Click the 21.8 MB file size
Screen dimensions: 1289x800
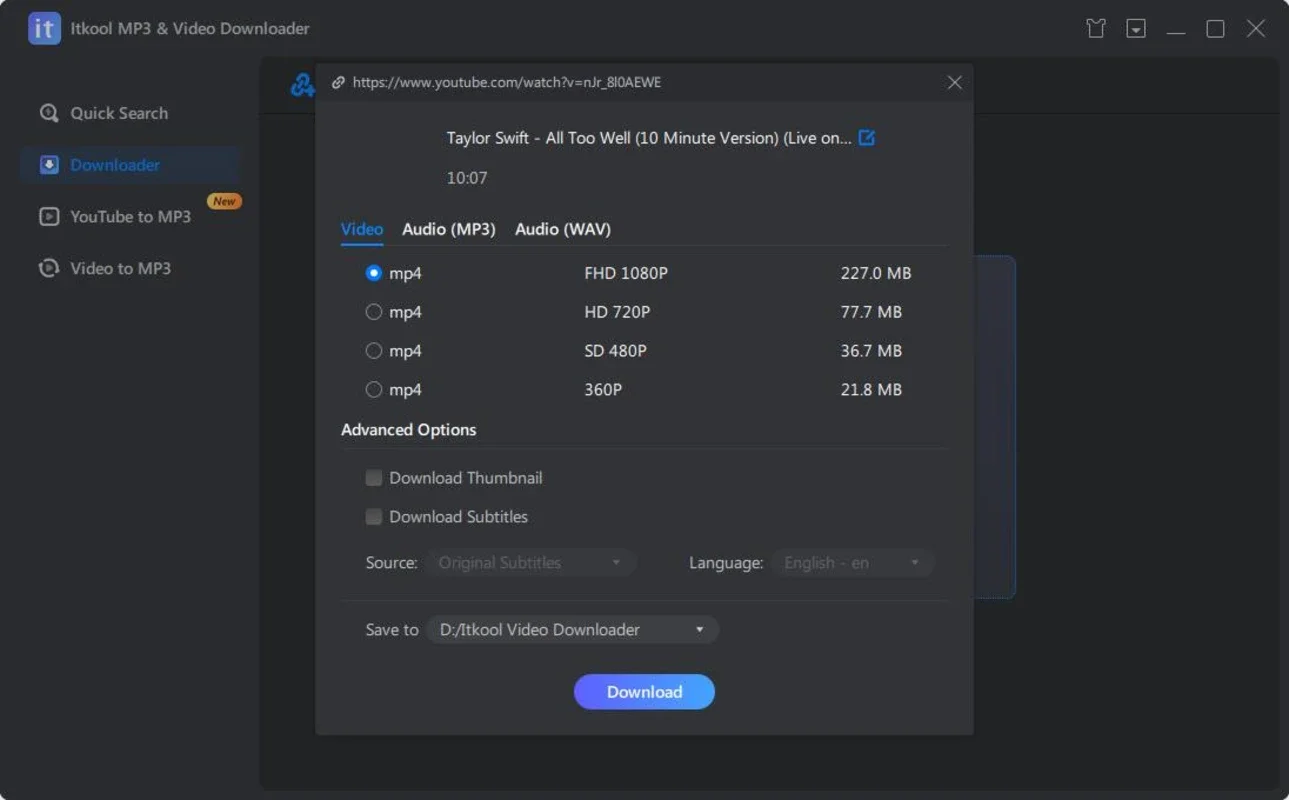[871, 390]
